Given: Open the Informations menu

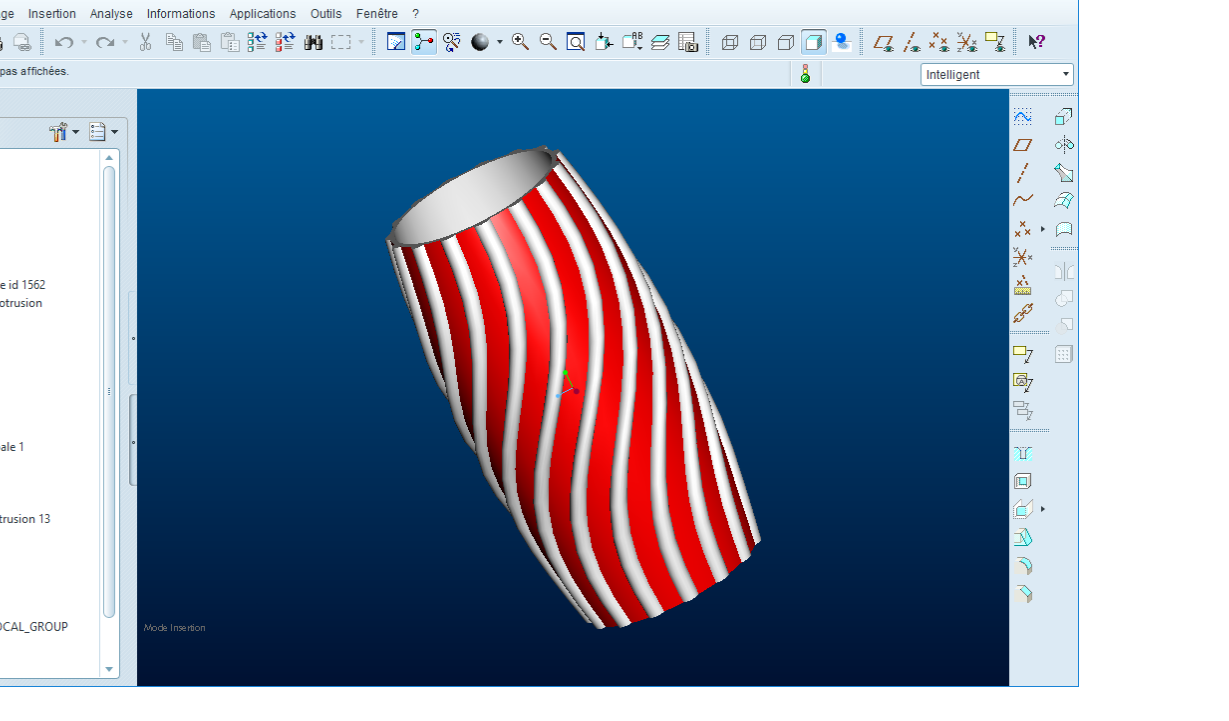Looking at the screenshot, I should (x=181, y=14).
